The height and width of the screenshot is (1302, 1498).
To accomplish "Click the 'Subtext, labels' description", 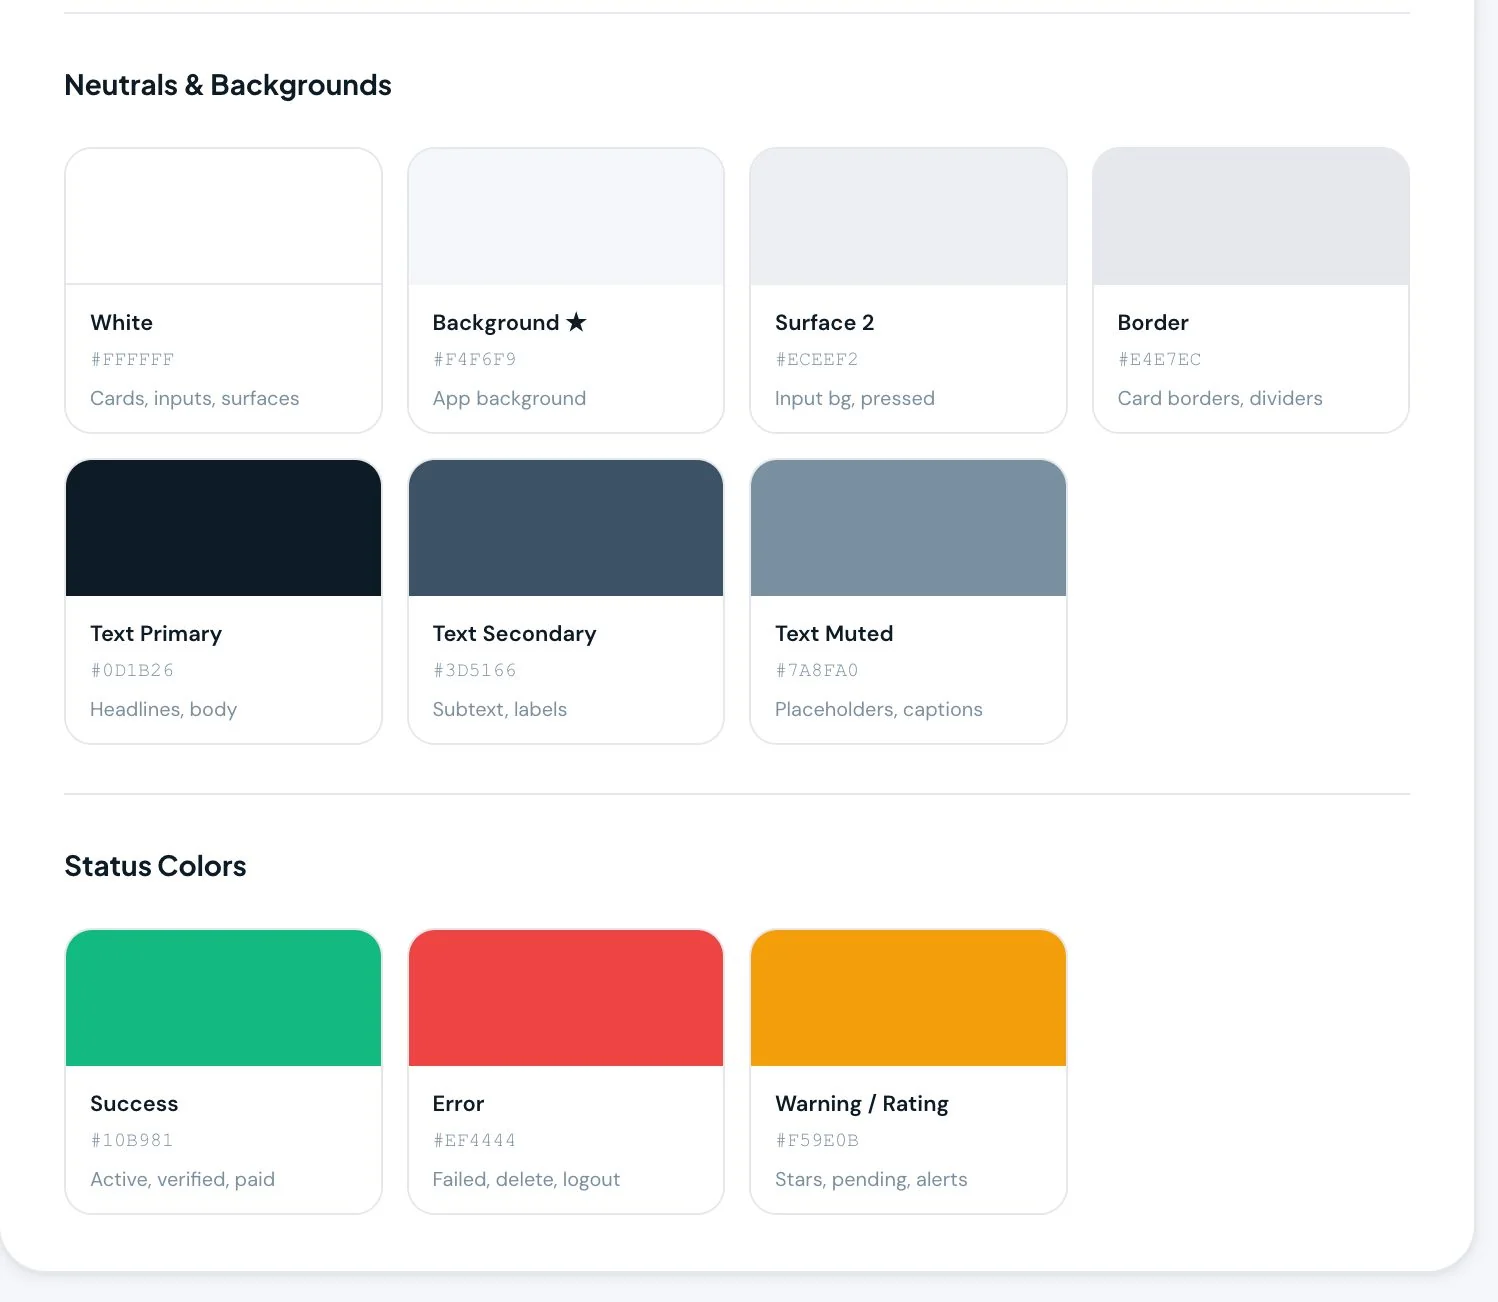I will [x=500, y=710].
